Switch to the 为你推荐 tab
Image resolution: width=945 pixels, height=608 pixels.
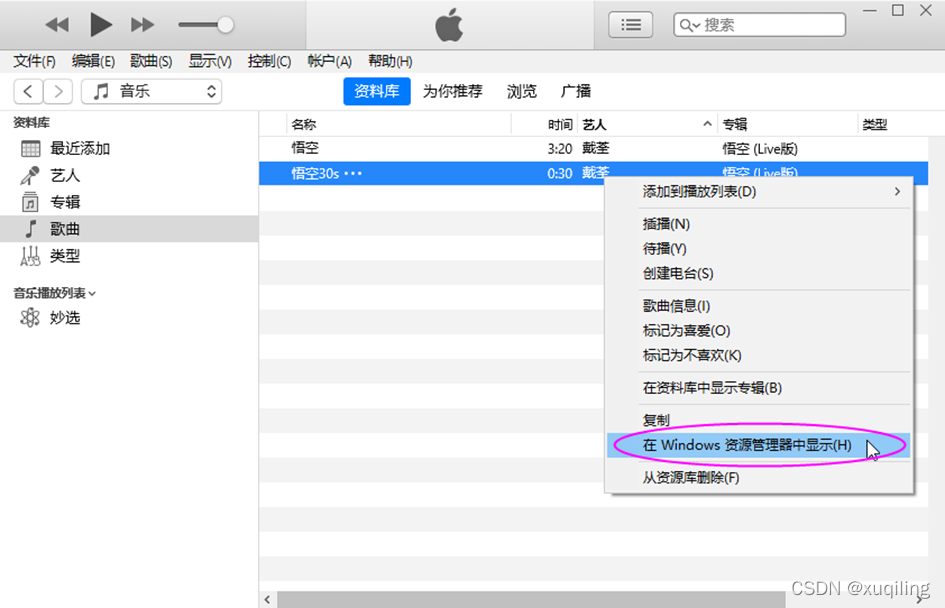(x=452, y=92)
